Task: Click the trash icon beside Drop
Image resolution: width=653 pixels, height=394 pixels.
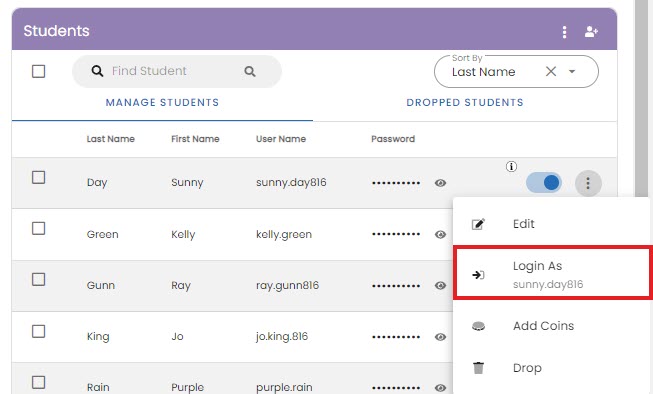Action: 479,368
